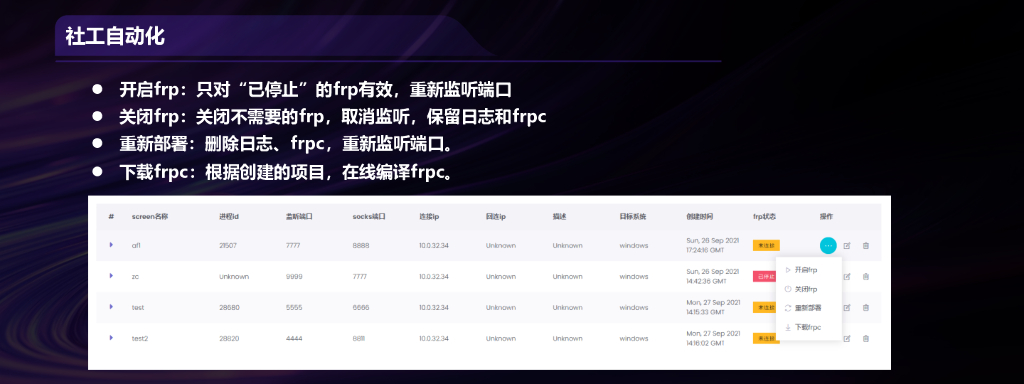Click the bullet starting with 重新部署

(x=286, y=144)
